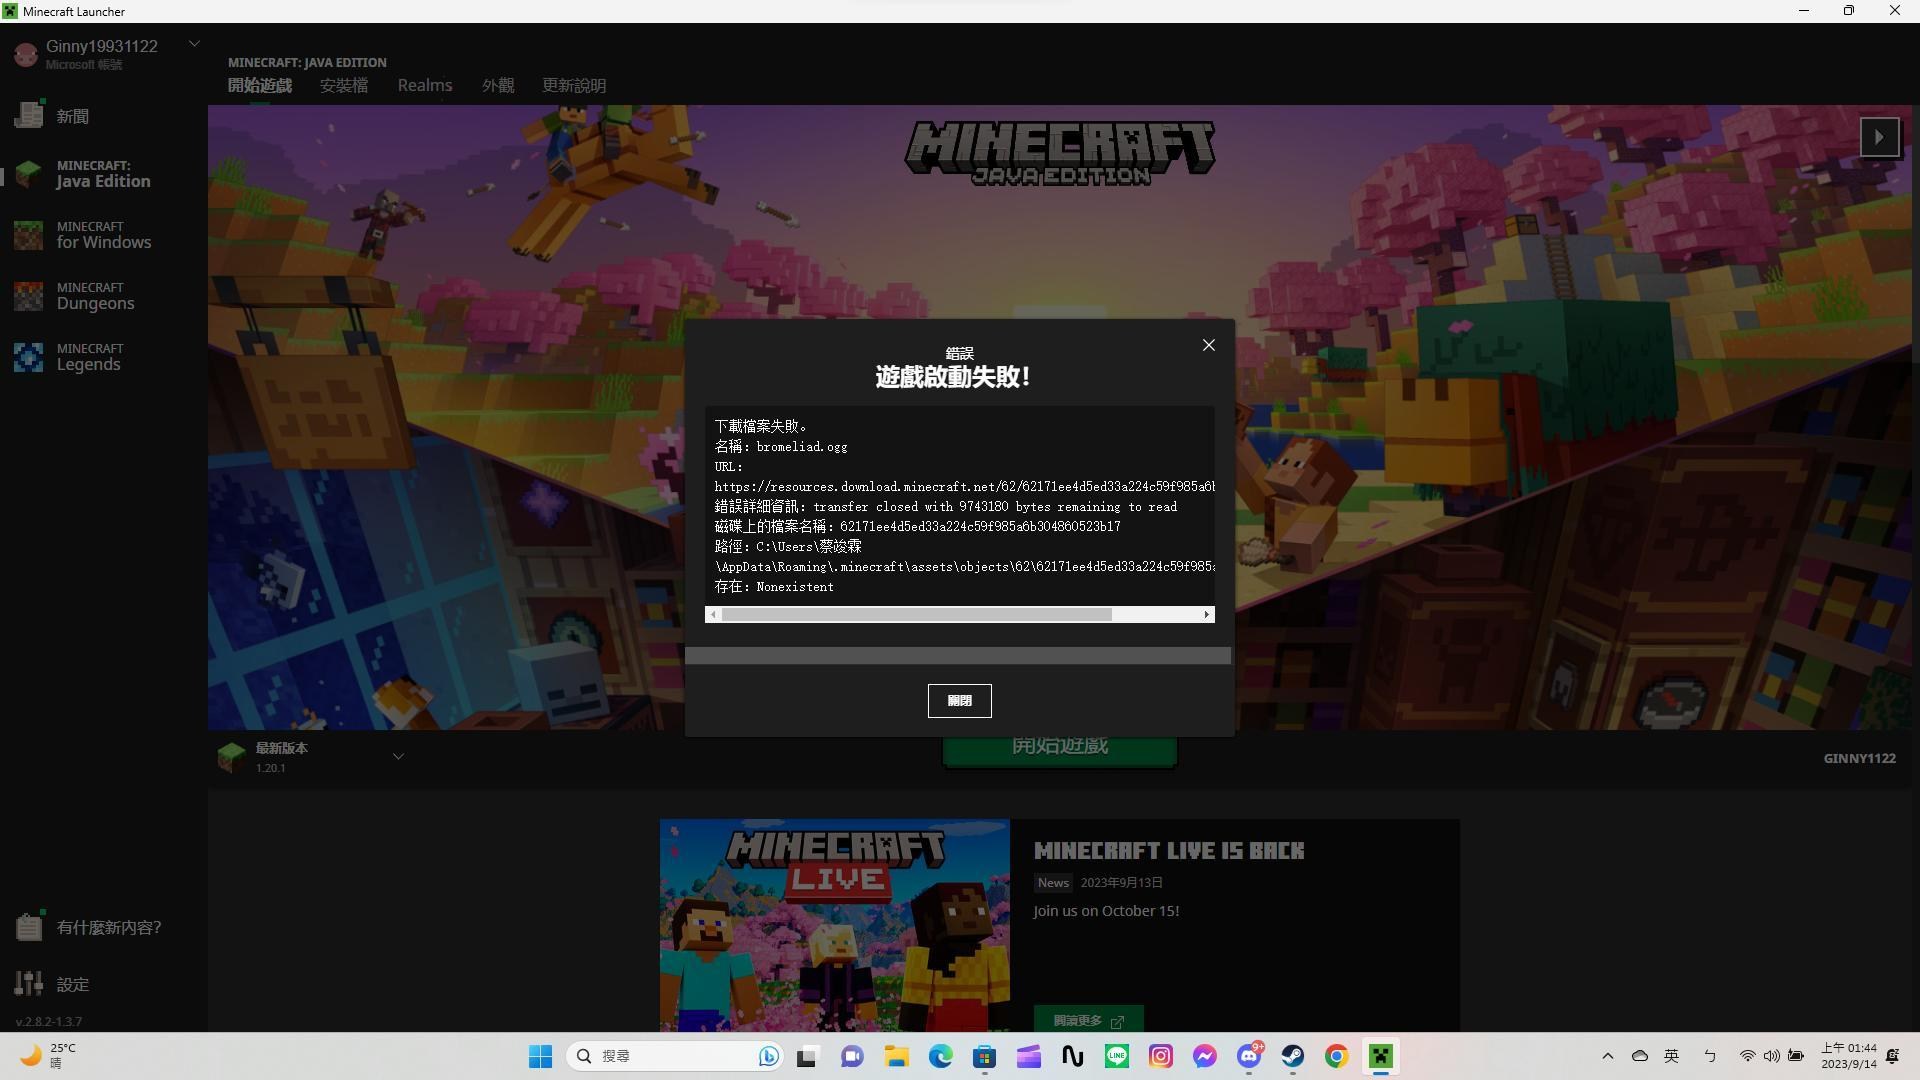Switch to the 外觀 tab

497,86
